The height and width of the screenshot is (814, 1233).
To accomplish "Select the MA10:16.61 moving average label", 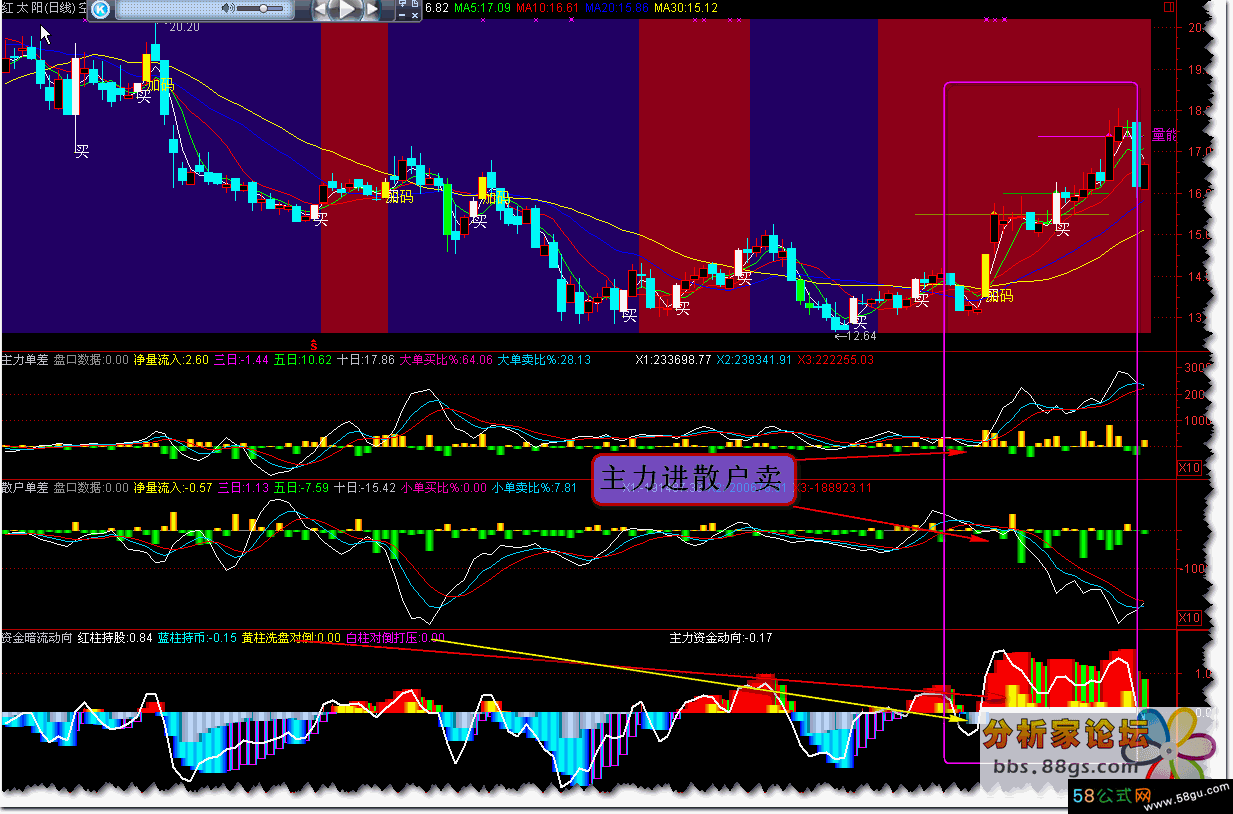I will [x=548, y=8].
